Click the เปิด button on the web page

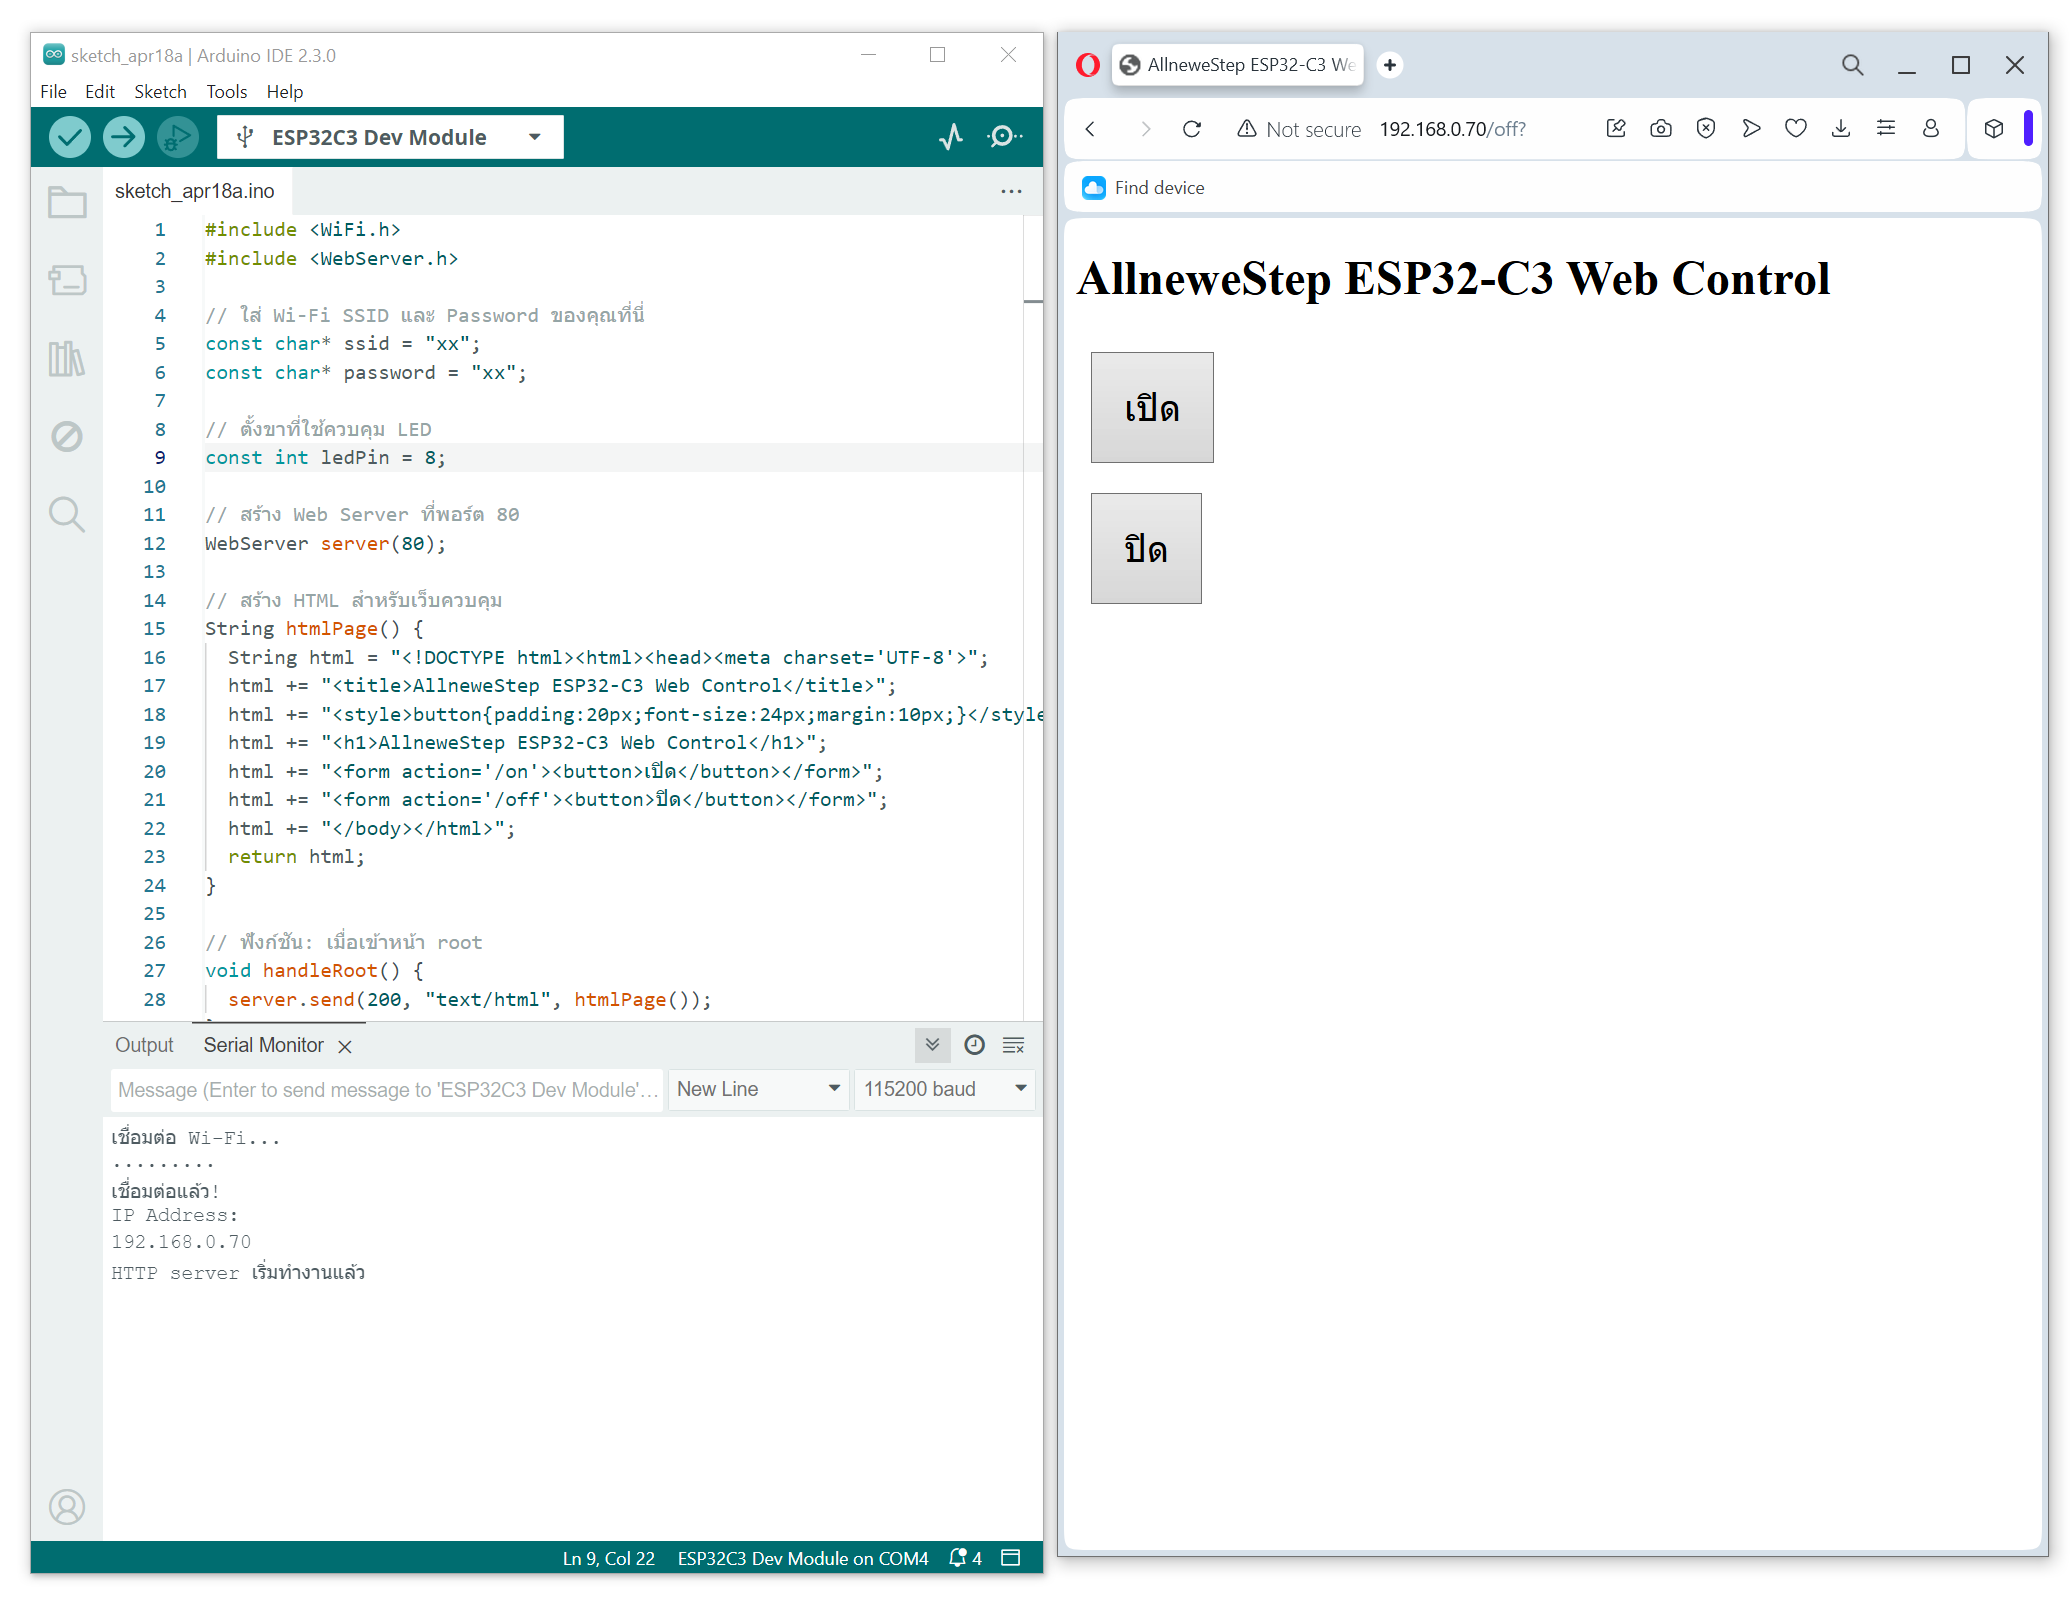click(1152, 407)
